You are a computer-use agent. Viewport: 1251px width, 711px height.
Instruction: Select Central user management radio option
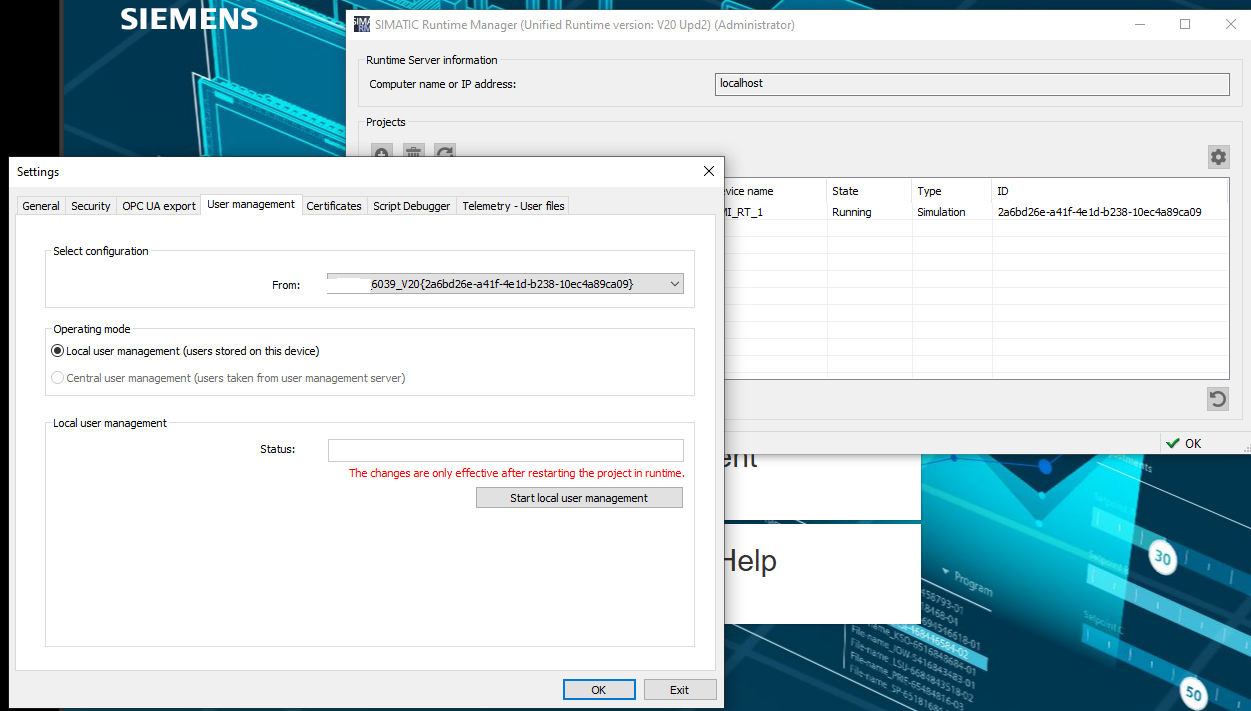[x=58, y=378]
